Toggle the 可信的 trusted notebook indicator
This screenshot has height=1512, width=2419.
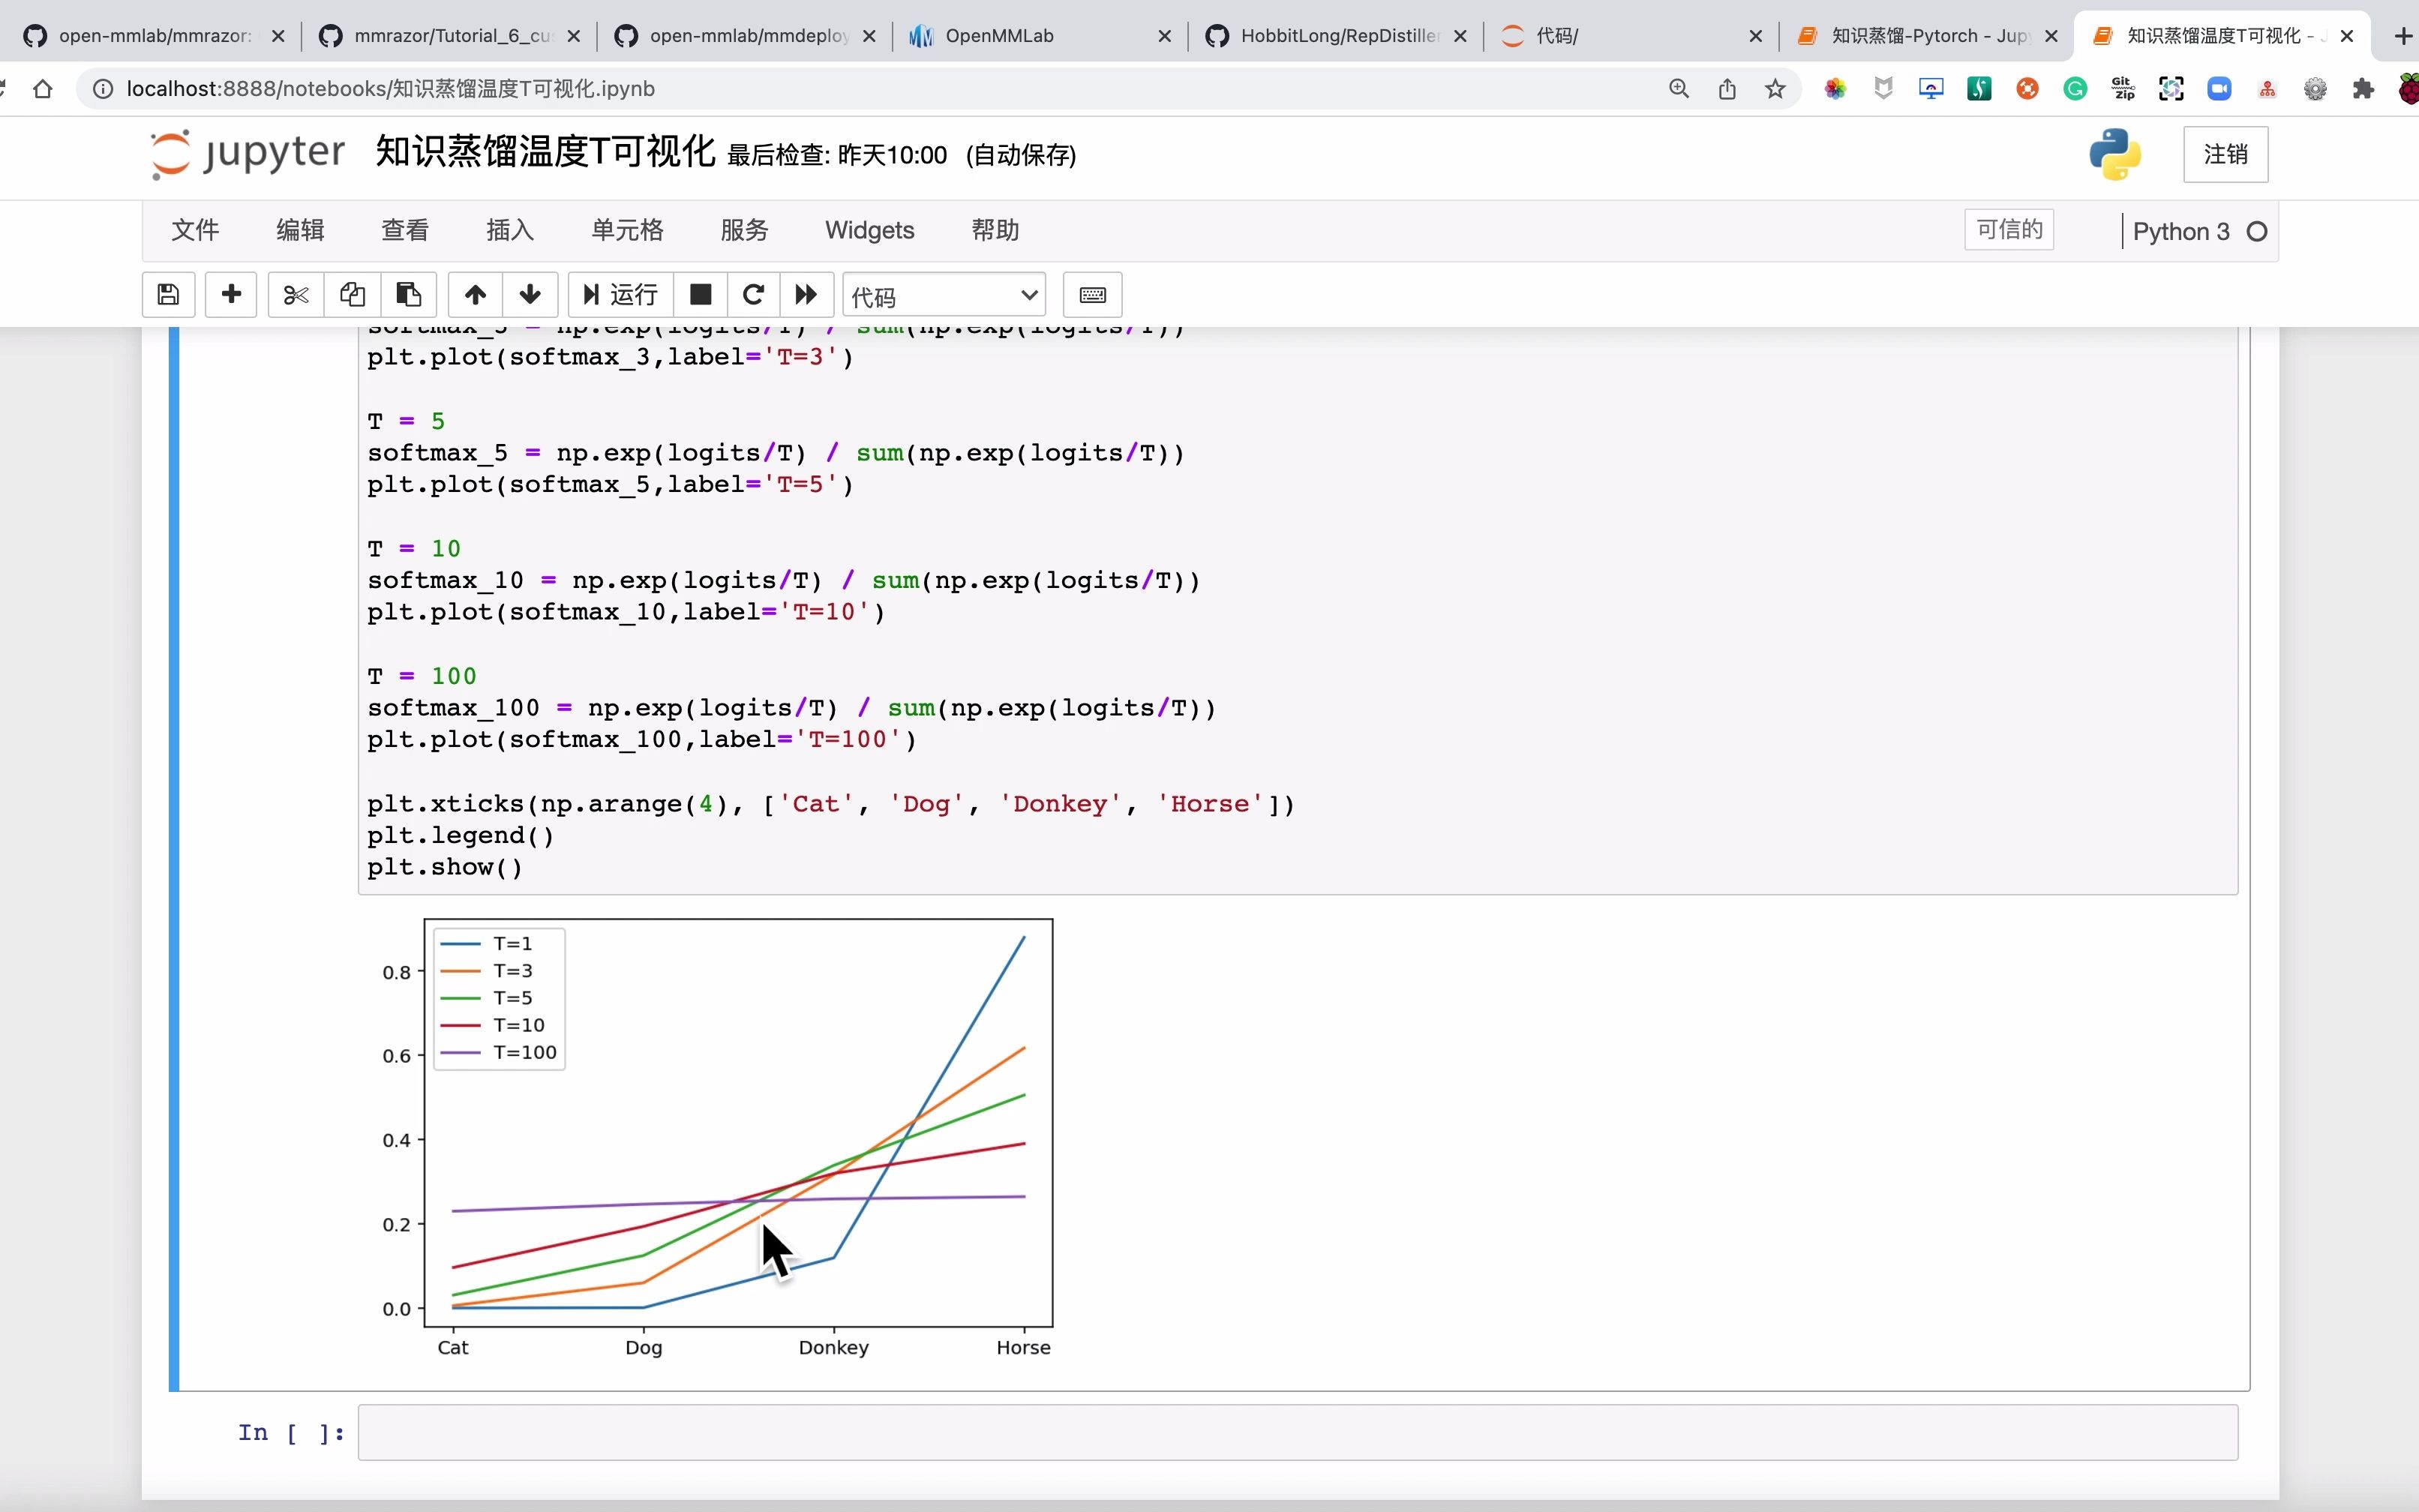(2008, 230)
